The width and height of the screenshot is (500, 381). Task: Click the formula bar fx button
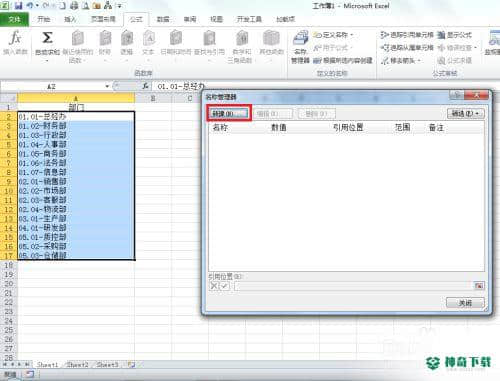[x=145, y=86]
